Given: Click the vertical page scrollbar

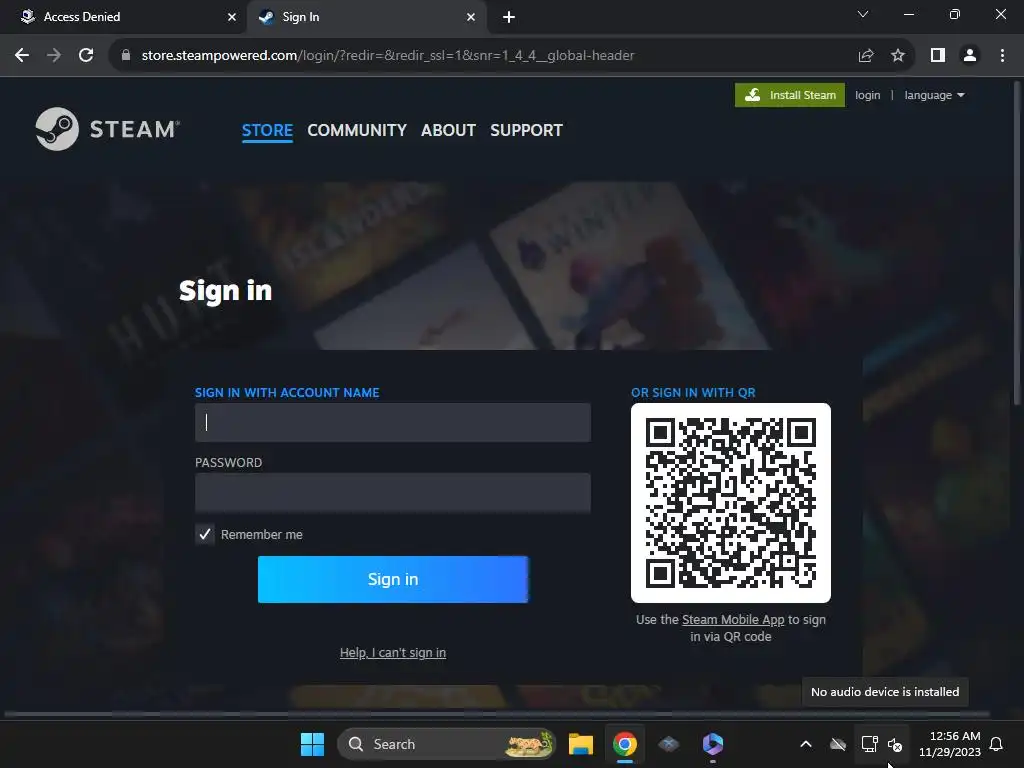Looking at the screenshot, I should coord(1018,242).
